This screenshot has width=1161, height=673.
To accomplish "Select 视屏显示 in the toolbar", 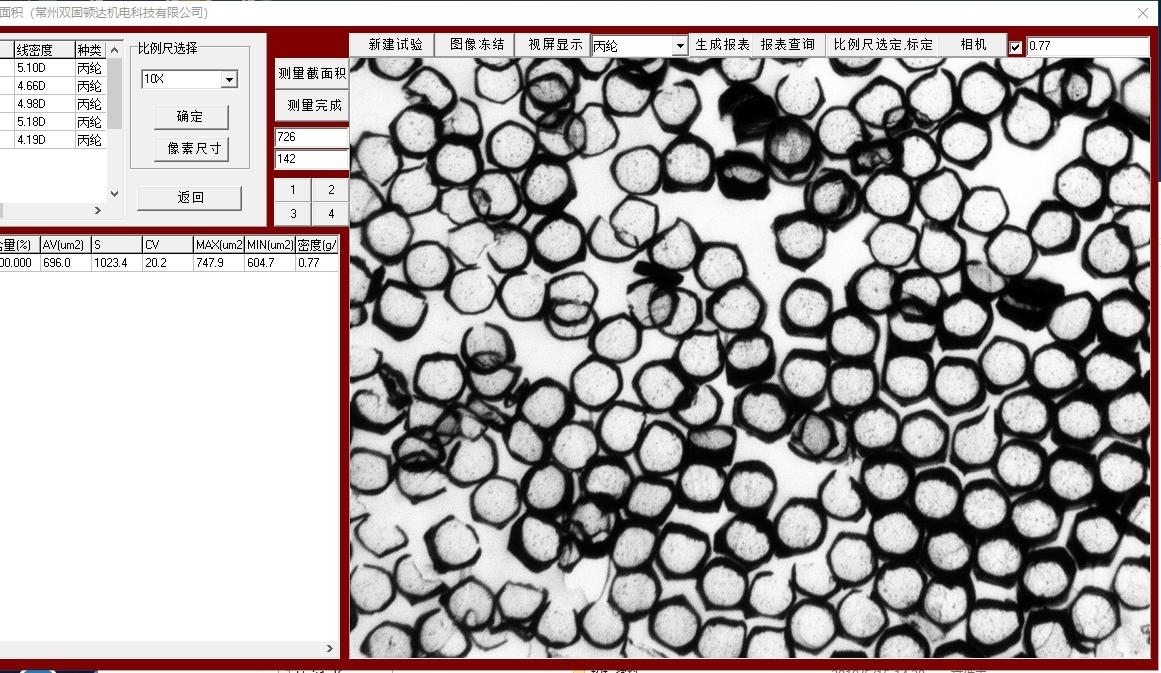I will tap(555, 45).
